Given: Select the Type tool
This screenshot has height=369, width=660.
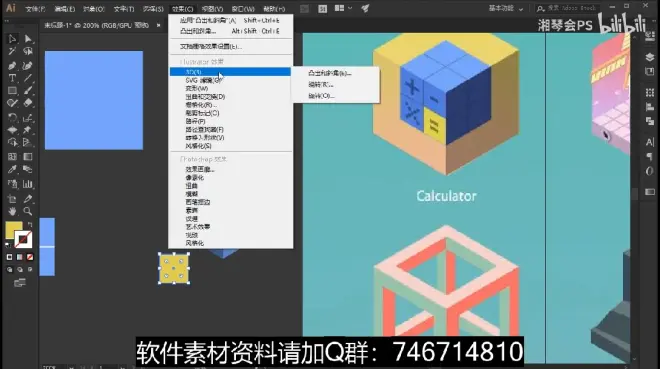Looking at the screenshot, I should pyautogui.click(x=12, y=78).
